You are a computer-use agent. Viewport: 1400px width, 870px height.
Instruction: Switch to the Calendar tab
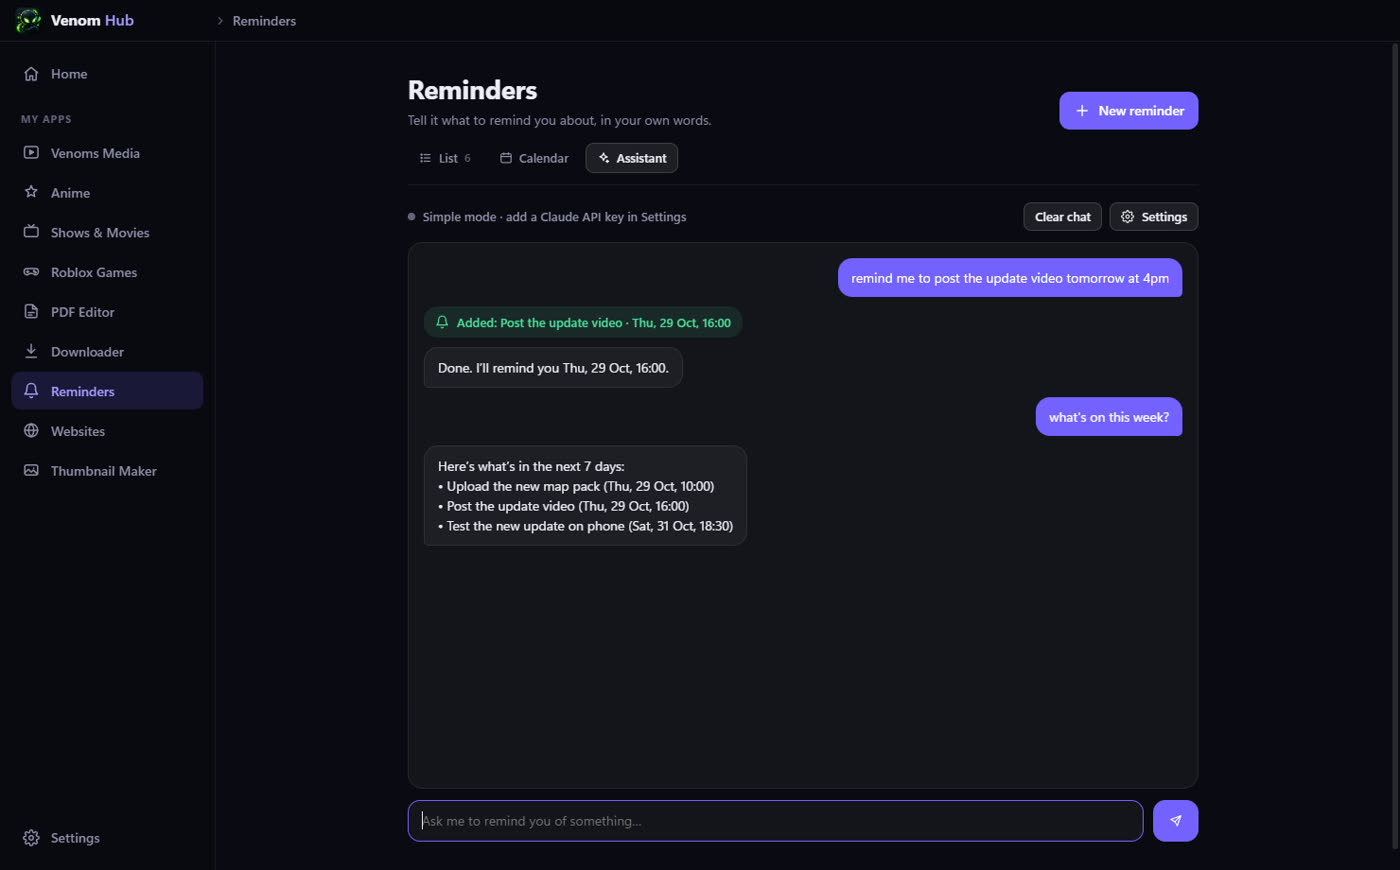534,158
